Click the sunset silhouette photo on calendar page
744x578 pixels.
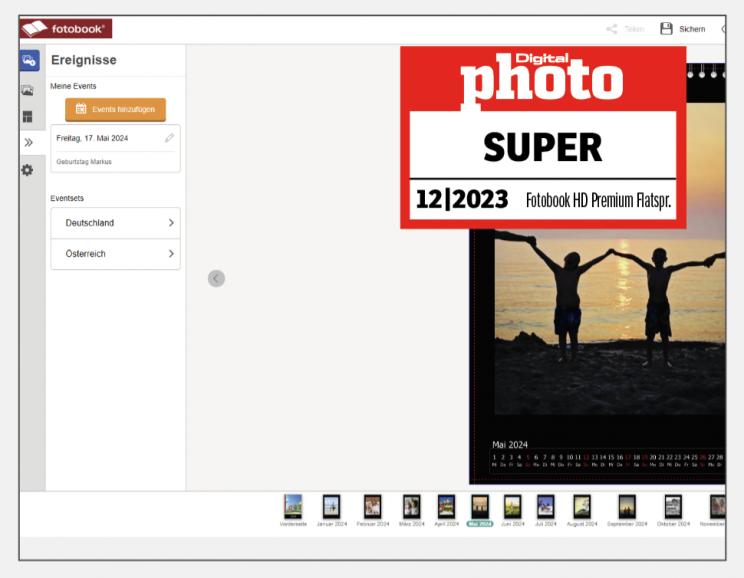click(610, 323)
